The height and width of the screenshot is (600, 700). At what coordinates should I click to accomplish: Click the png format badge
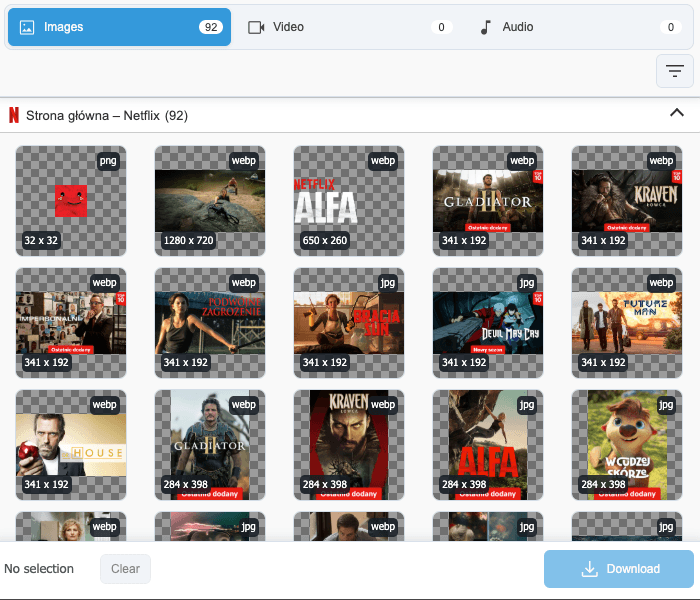[108, 161]
